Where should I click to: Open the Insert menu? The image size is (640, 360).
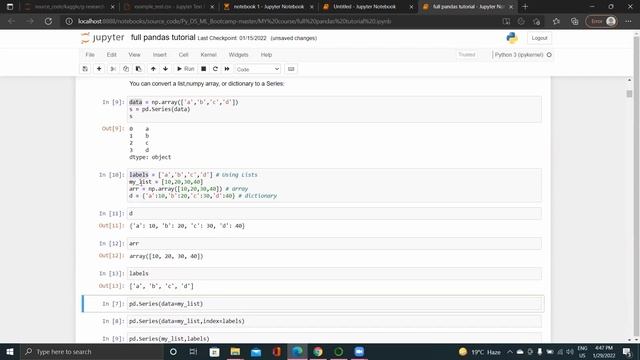click(160, 55)
